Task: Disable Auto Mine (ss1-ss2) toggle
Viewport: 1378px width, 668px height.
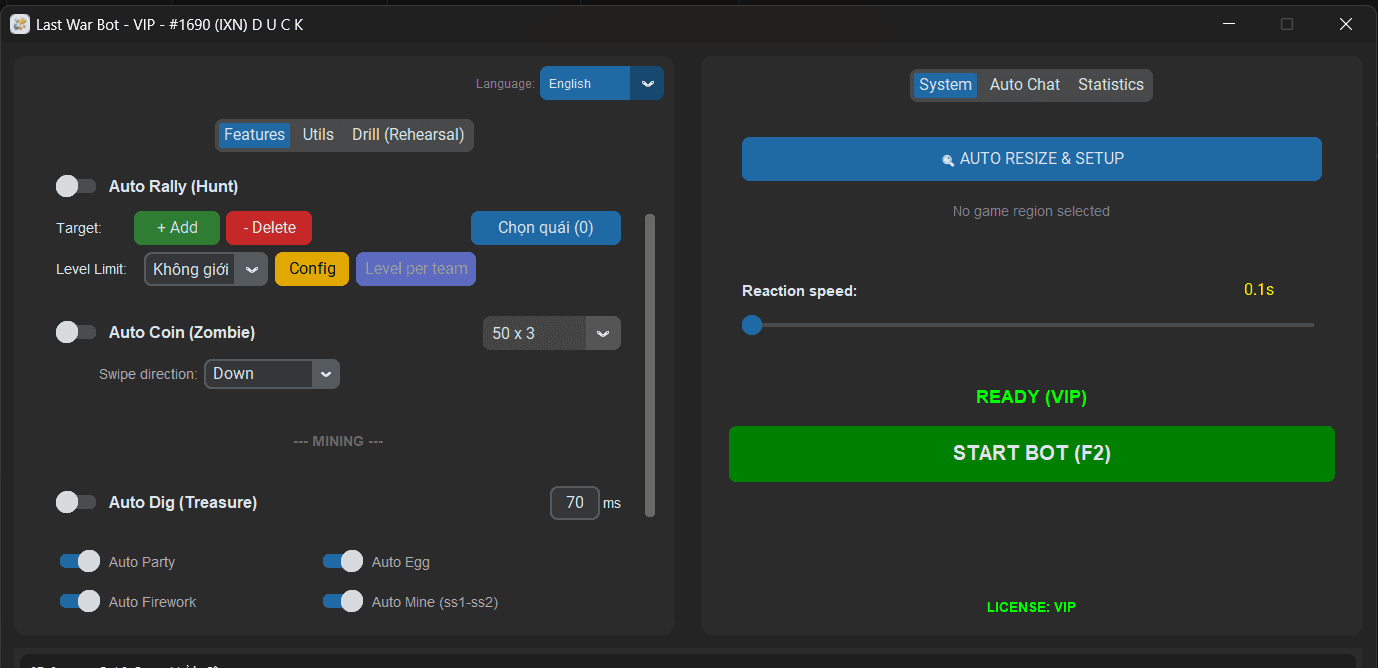Action: [342, 602]
